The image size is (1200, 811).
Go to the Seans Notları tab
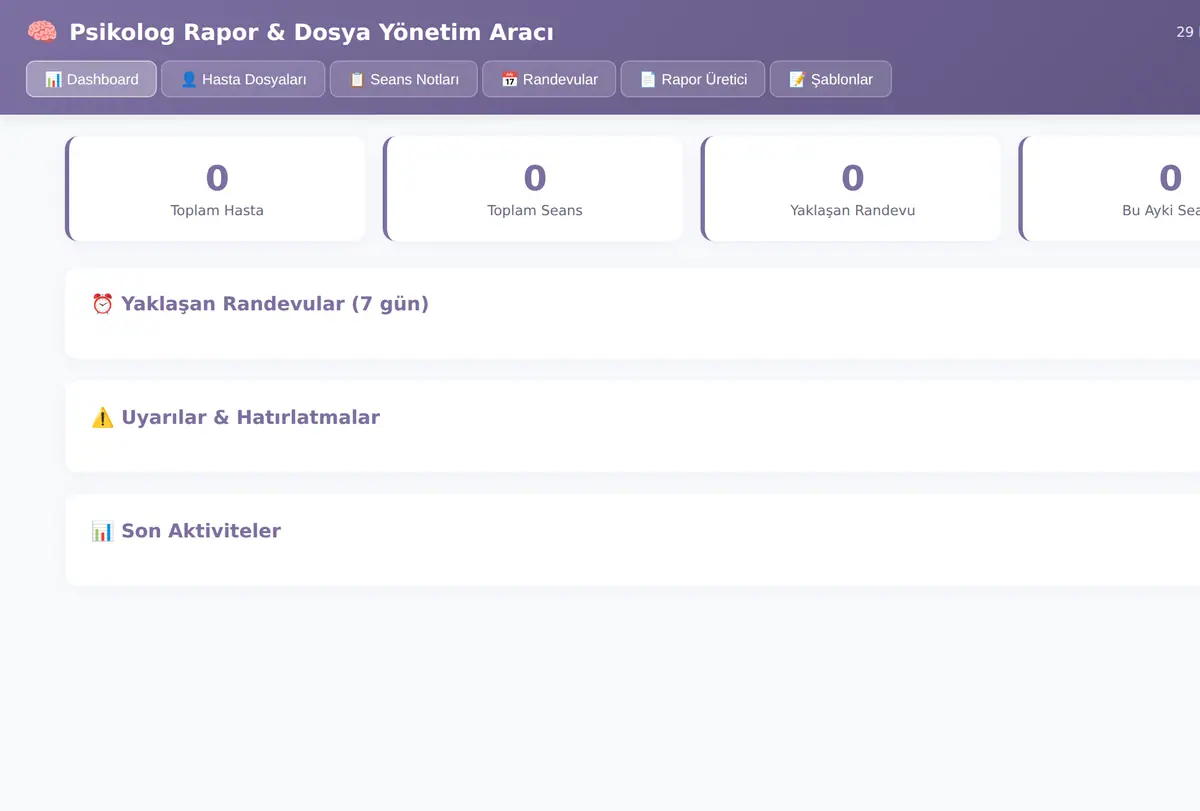point(403,79)
